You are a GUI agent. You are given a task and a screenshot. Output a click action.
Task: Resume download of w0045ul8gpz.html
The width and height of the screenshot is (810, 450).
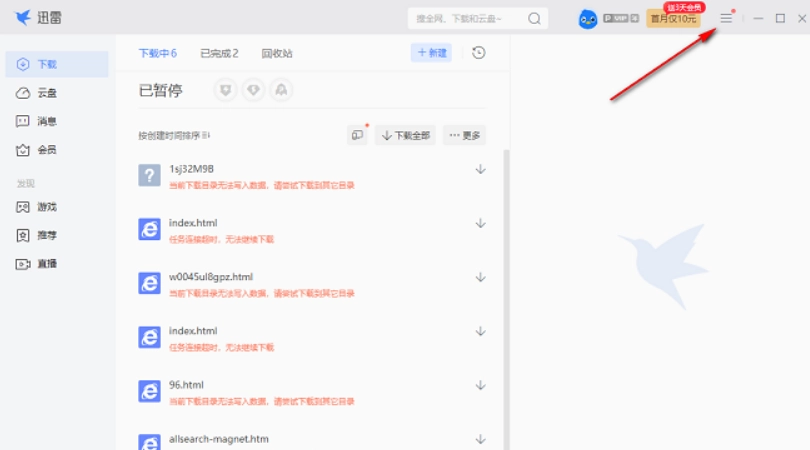click(480, 277)
